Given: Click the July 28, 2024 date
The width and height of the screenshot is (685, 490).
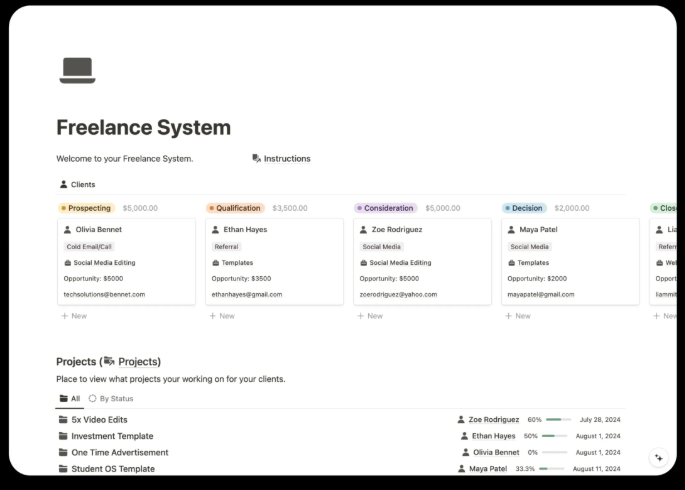Looking at the screenshot, I should coord(600,420).
